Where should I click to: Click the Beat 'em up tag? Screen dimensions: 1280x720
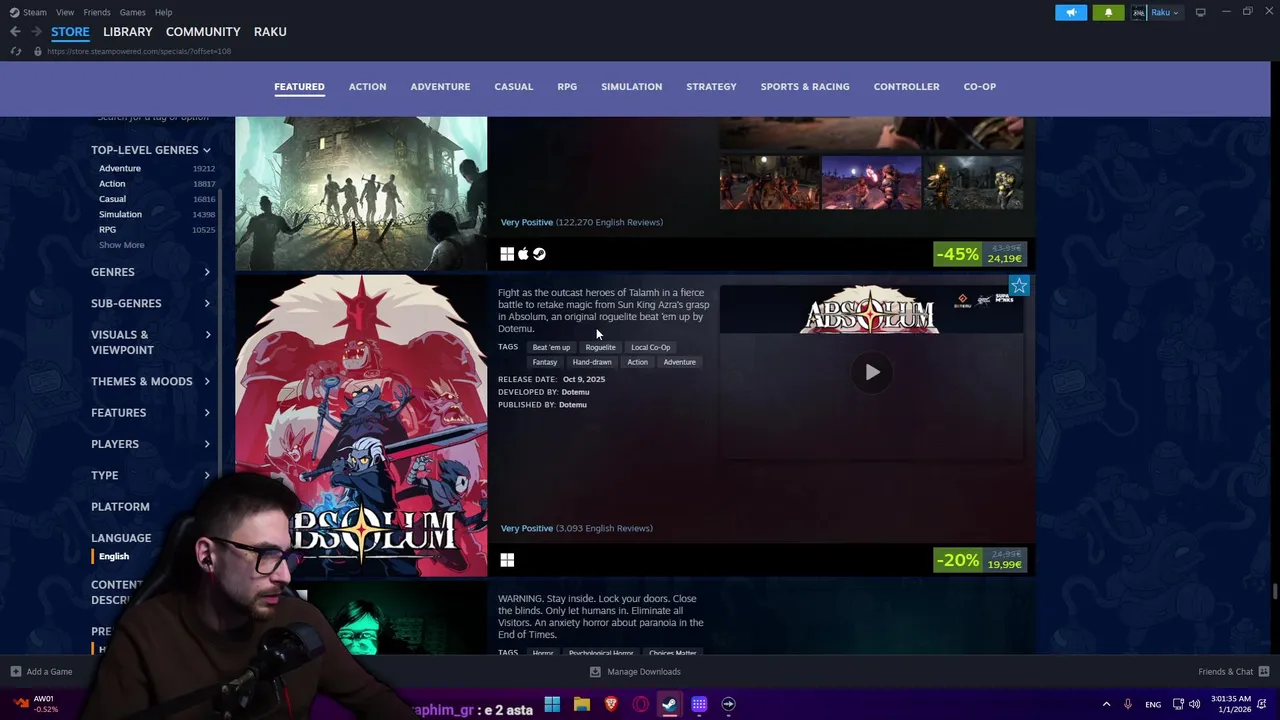[x=551, y=347]
